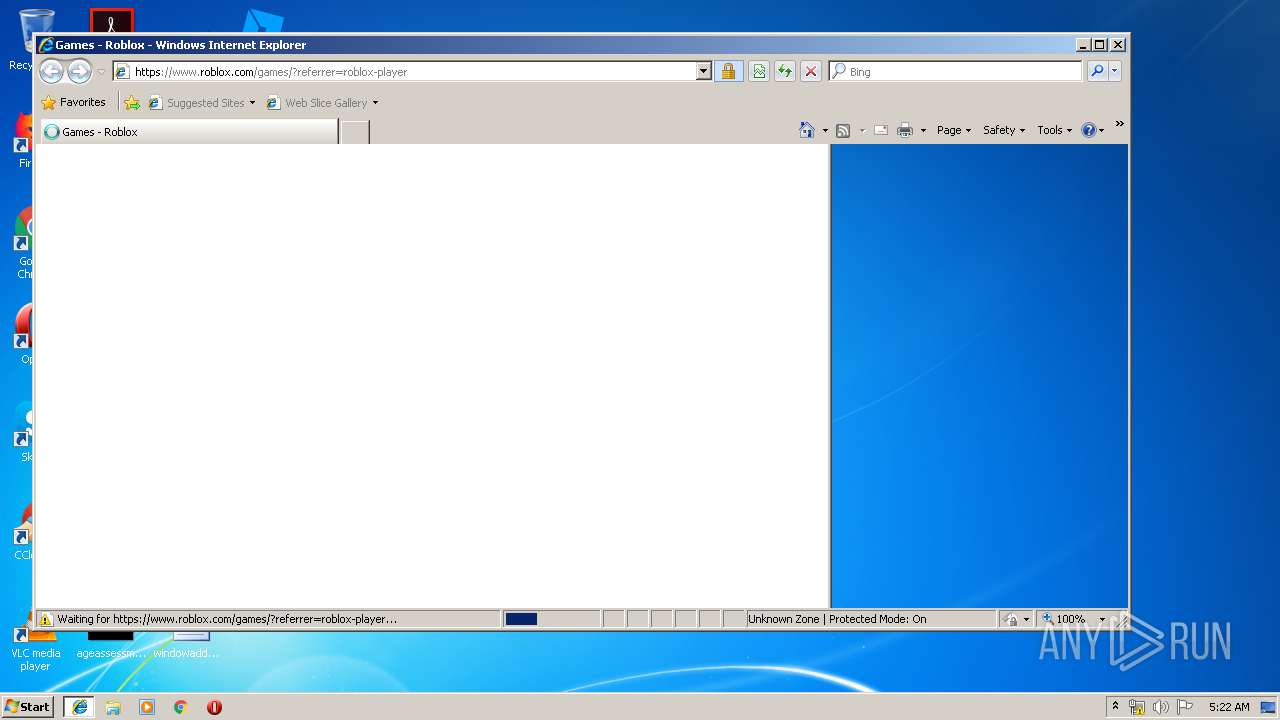Click 'Unknown Zone | Protected Mode: On' text
Viewport: 1280px width, 720px height.
838,619
